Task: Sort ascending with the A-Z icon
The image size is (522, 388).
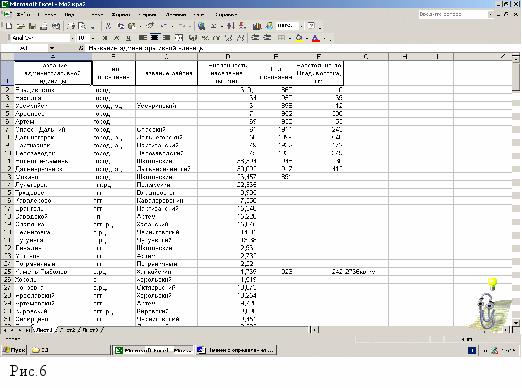Action: click(x=231, y=26)
